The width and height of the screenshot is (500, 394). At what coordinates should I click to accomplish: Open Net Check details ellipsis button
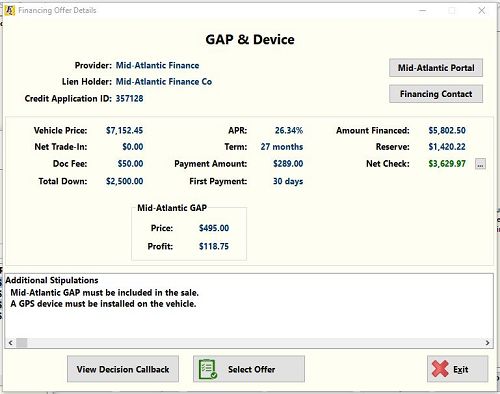click(x=480, y=164)
